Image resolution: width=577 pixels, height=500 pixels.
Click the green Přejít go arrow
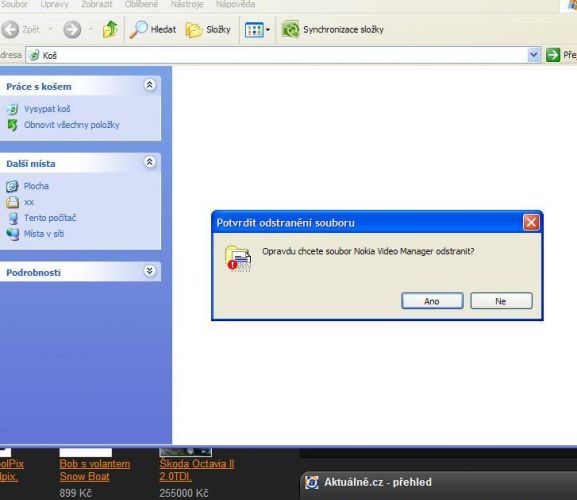pyautogui.click(x=553, y=55)
